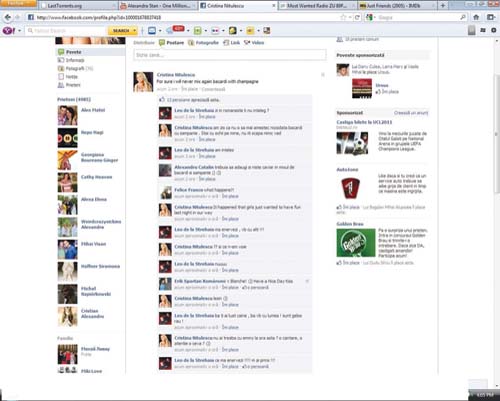Click the Castiga bilete la UCL2011 ad link

[x=364, y=122]
